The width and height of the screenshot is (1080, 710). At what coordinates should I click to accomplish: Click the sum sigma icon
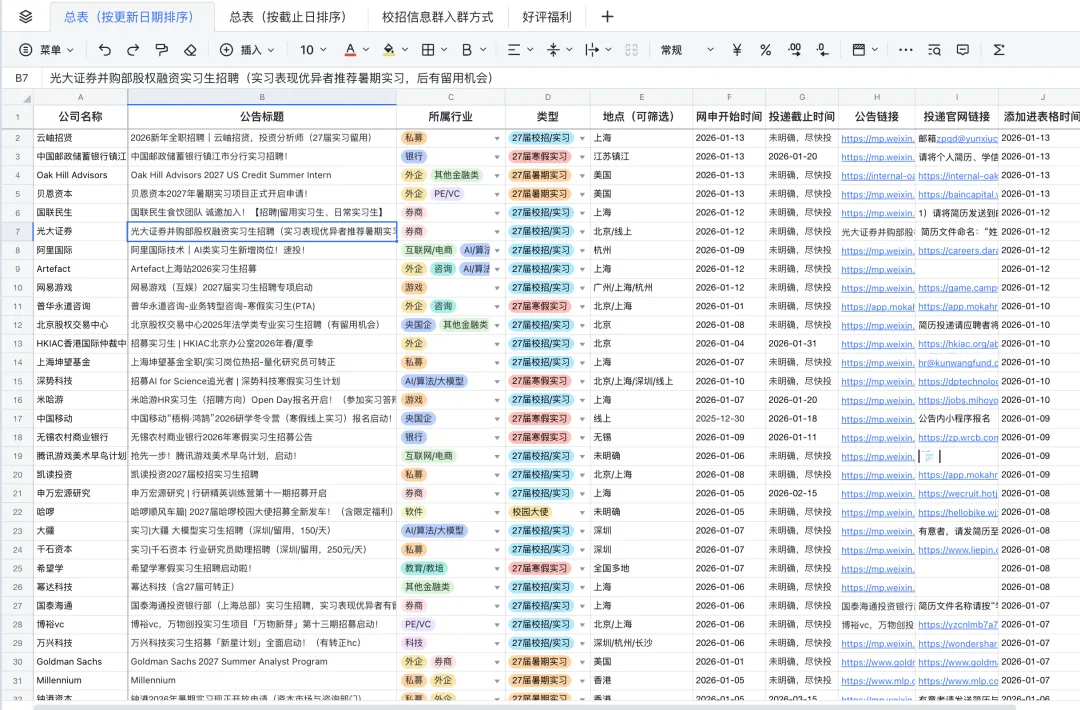(999, 50)
